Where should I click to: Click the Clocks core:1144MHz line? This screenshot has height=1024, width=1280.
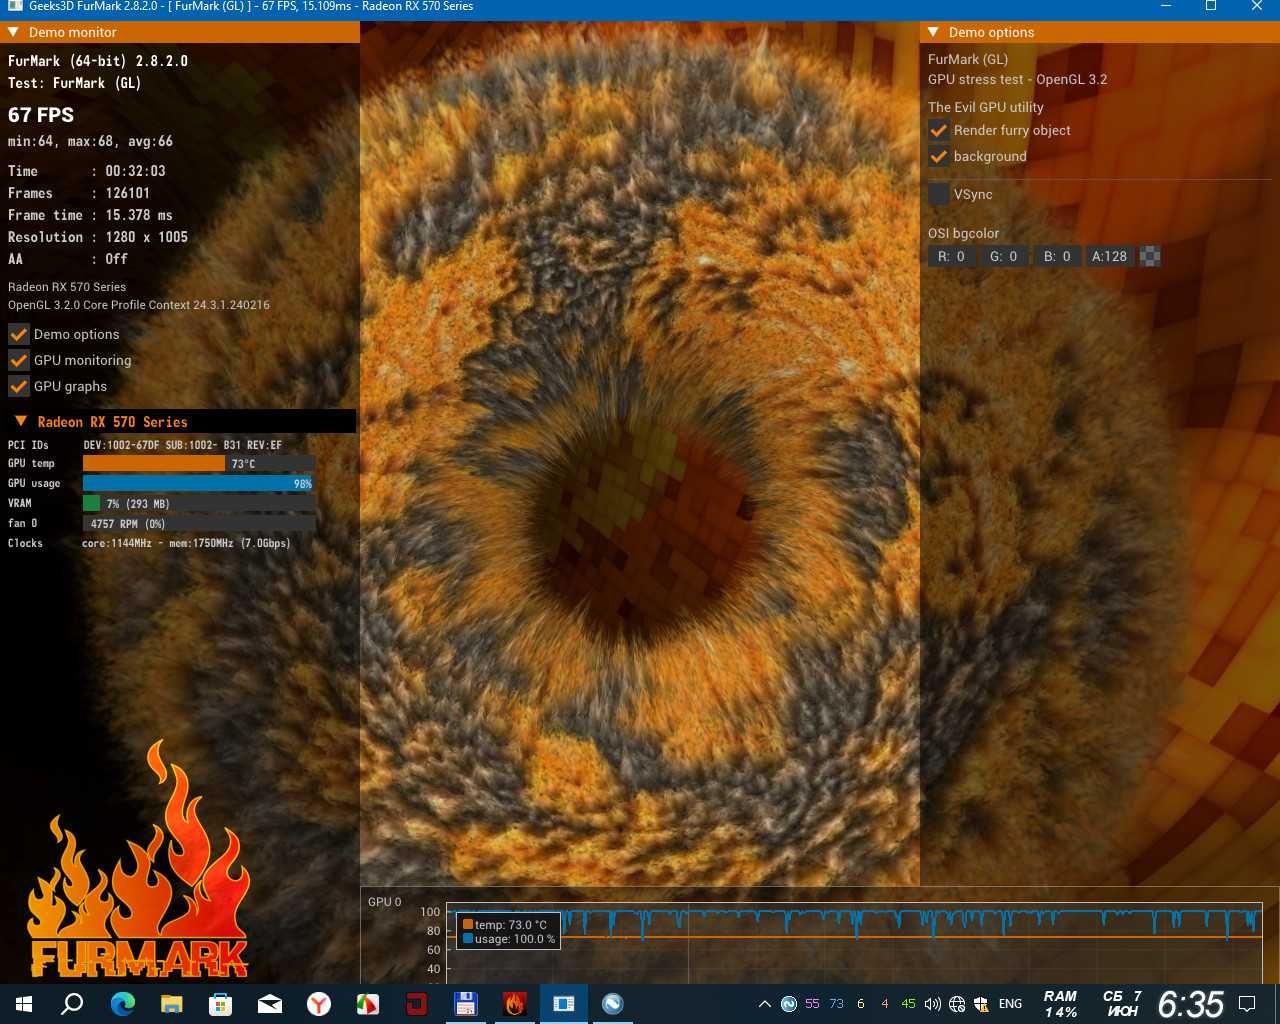(149, 543)
